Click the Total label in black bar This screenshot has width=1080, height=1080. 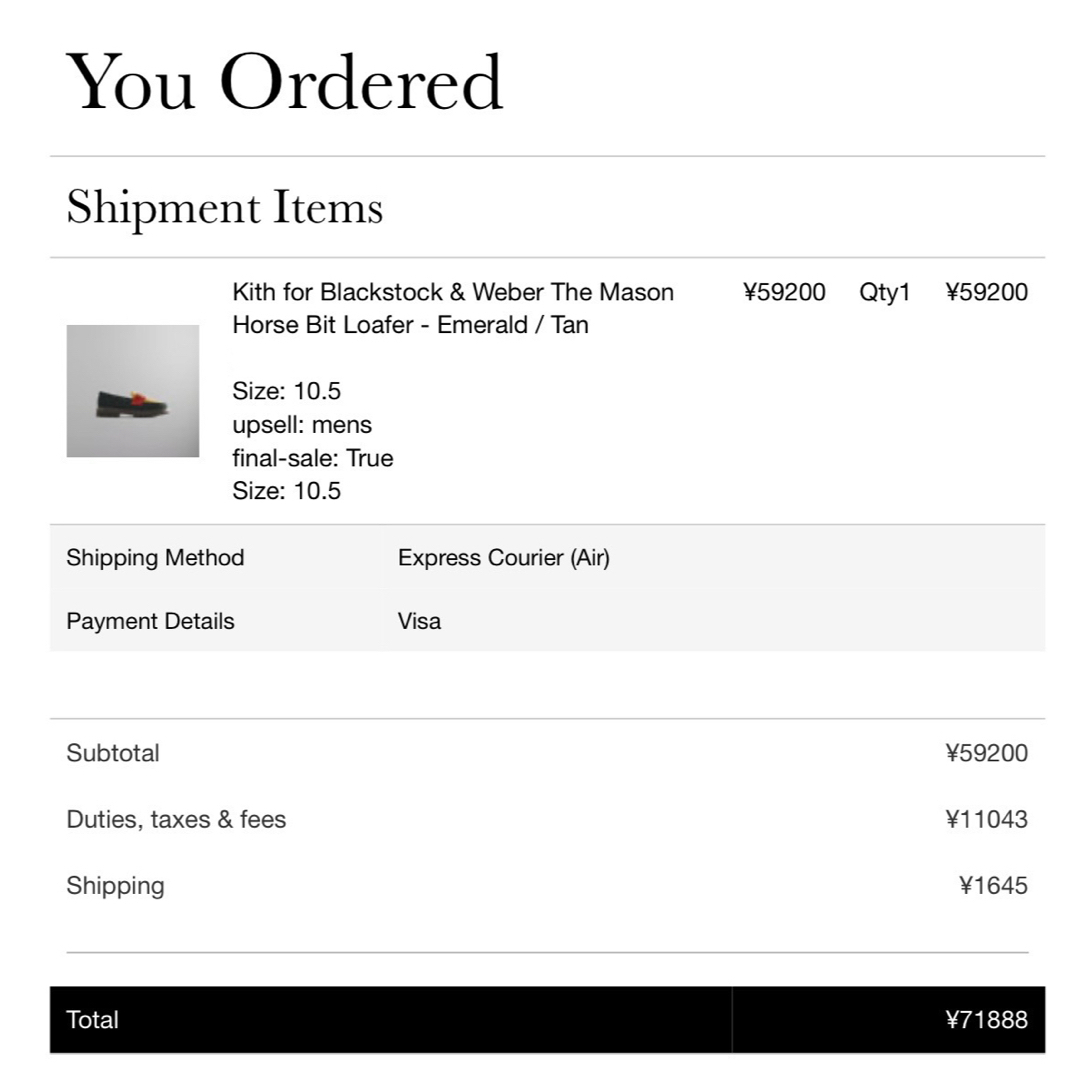[x=92, y=1020]
